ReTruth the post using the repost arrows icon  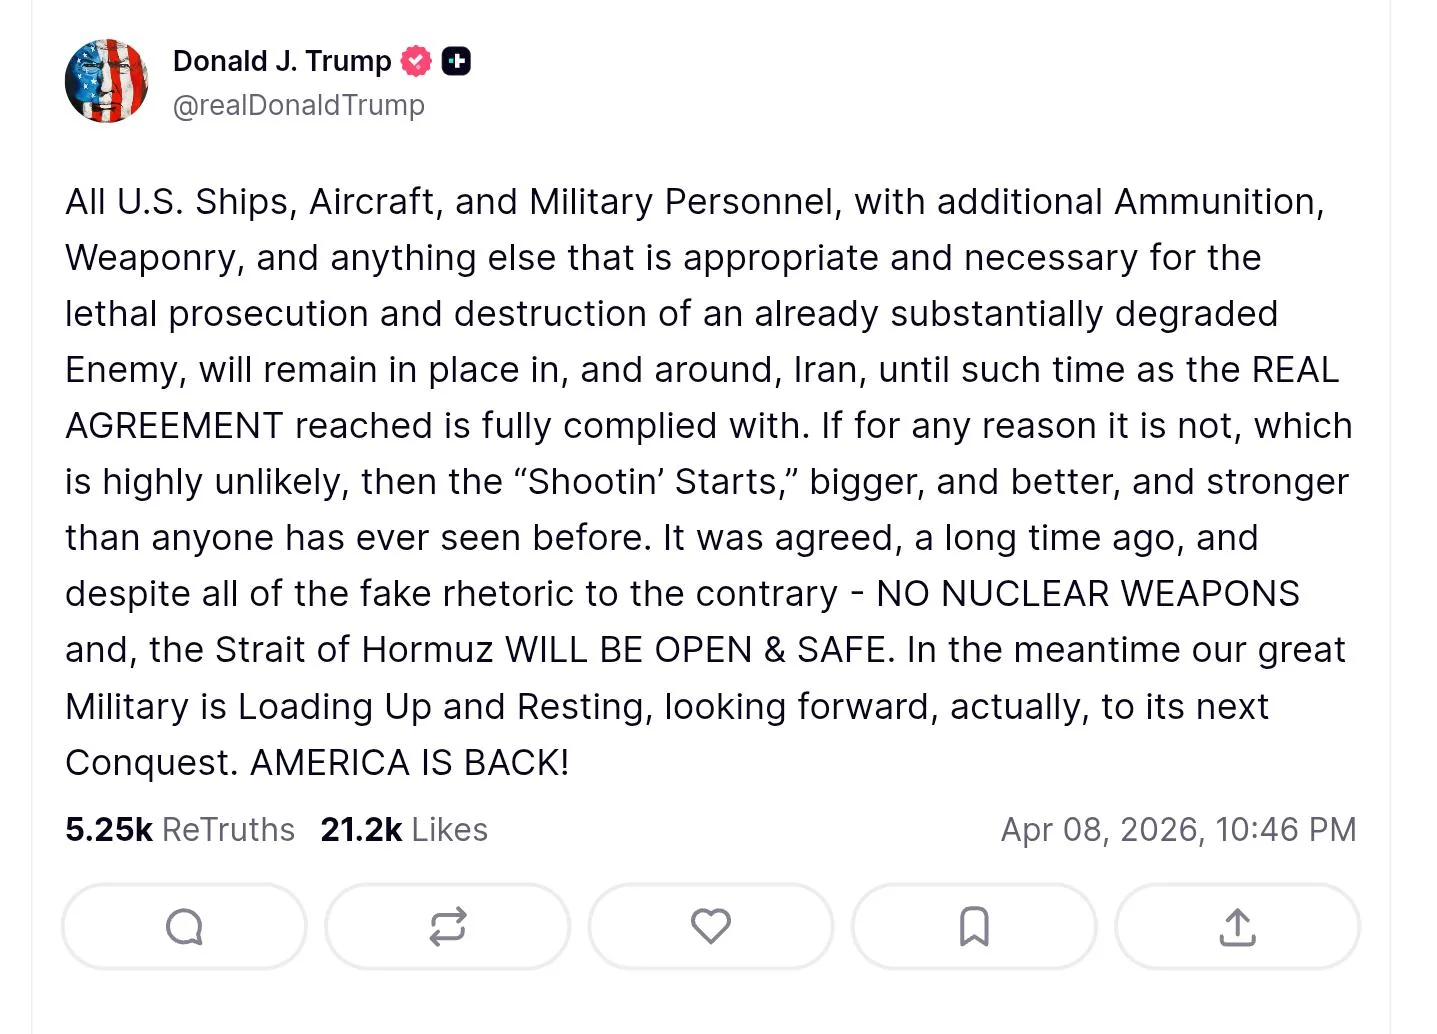pyautogui.click(x=447, y=927)
